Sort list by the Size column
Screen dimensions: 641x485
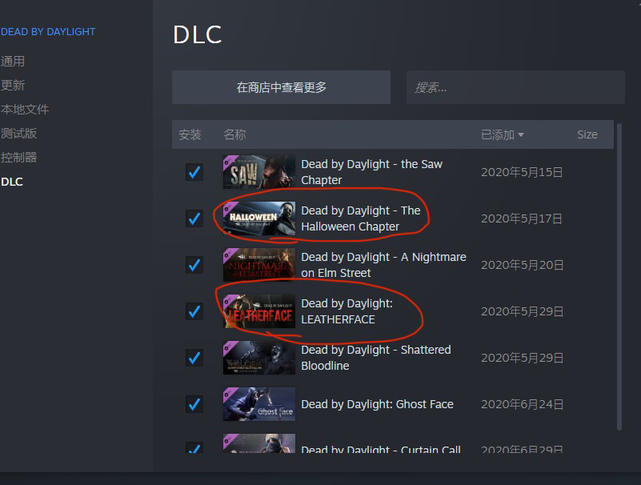(587, 135)
